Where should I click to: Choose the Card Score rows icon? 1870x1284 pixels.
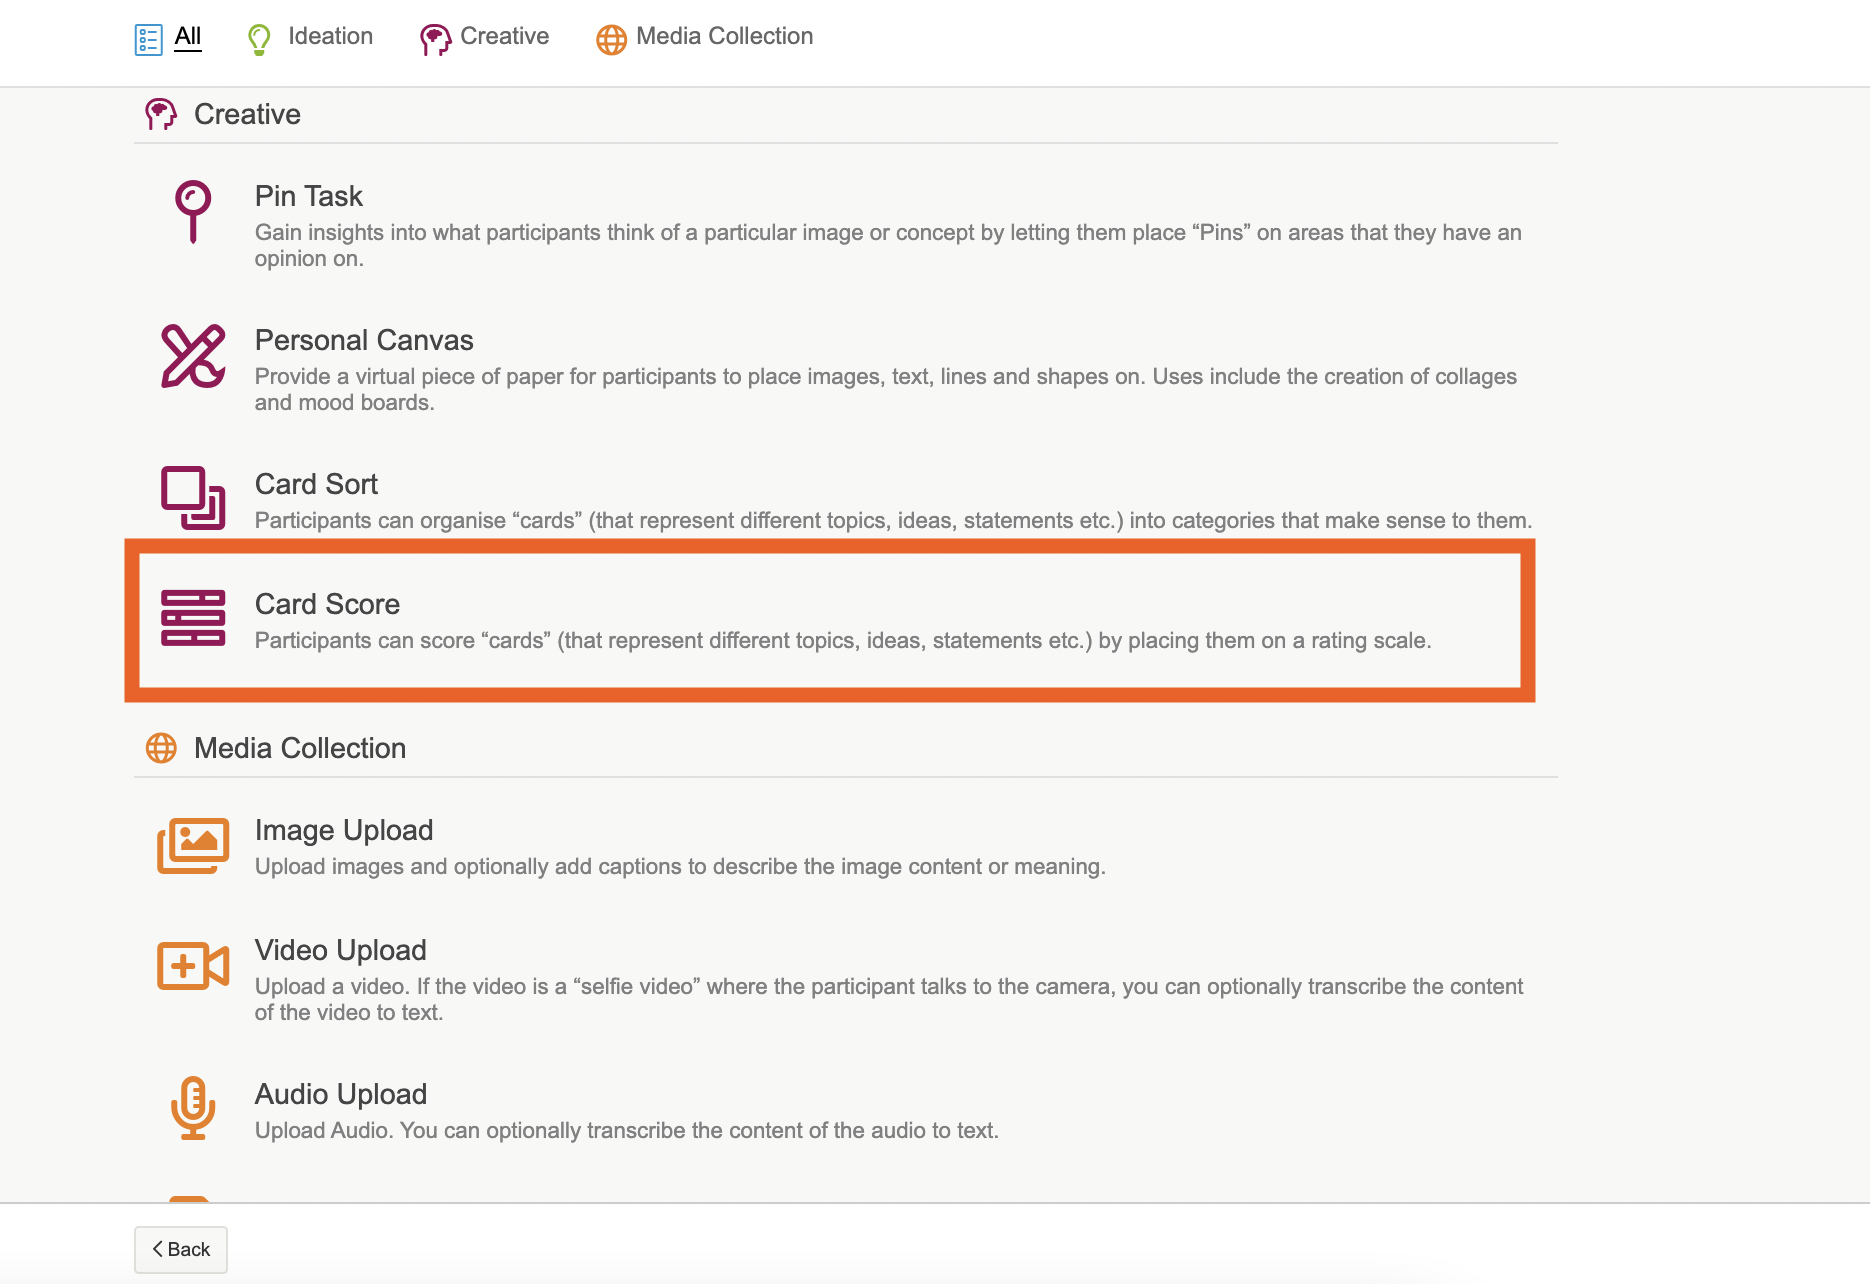tap(193, 618)
